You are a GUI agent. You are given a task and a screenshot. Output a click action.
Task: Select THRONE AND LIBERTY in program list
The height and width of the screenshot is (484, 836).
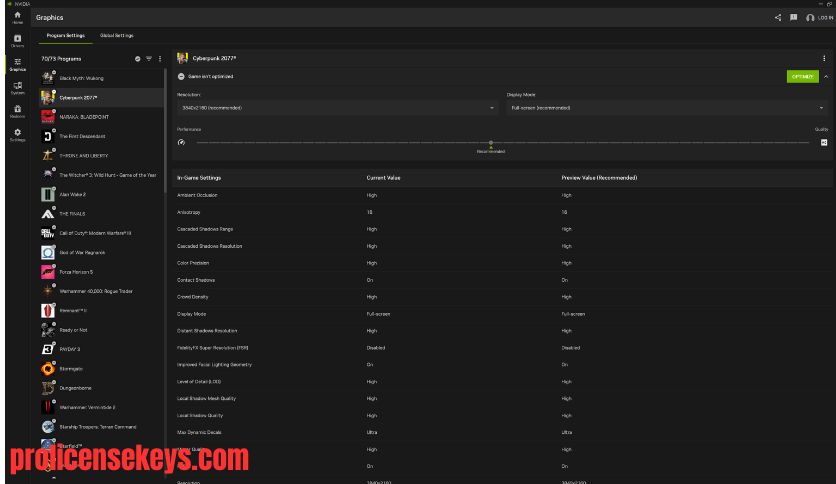coord(102,156)
